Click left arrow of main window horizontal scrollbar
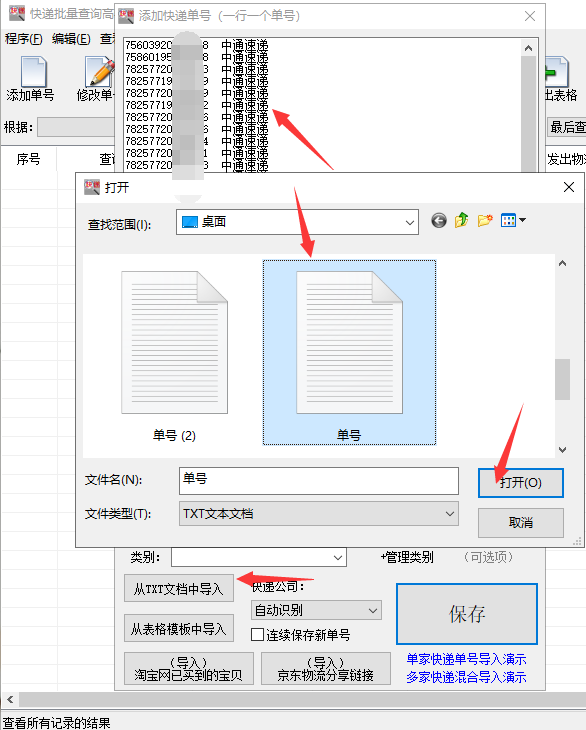This screenshot has height=730, width=586. click(10, 699)
